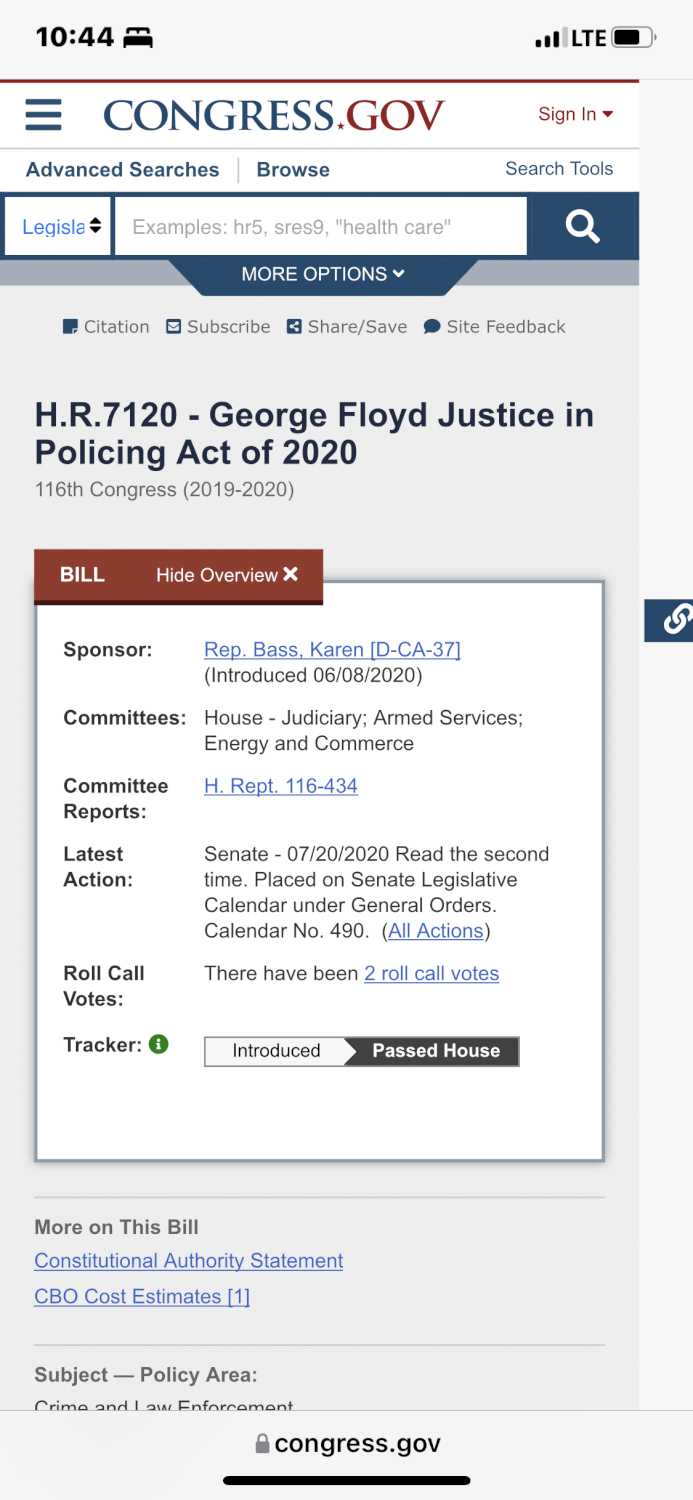View the 2 roll call votes
This screenshot has height=1500, width=693.
point(431,974)
